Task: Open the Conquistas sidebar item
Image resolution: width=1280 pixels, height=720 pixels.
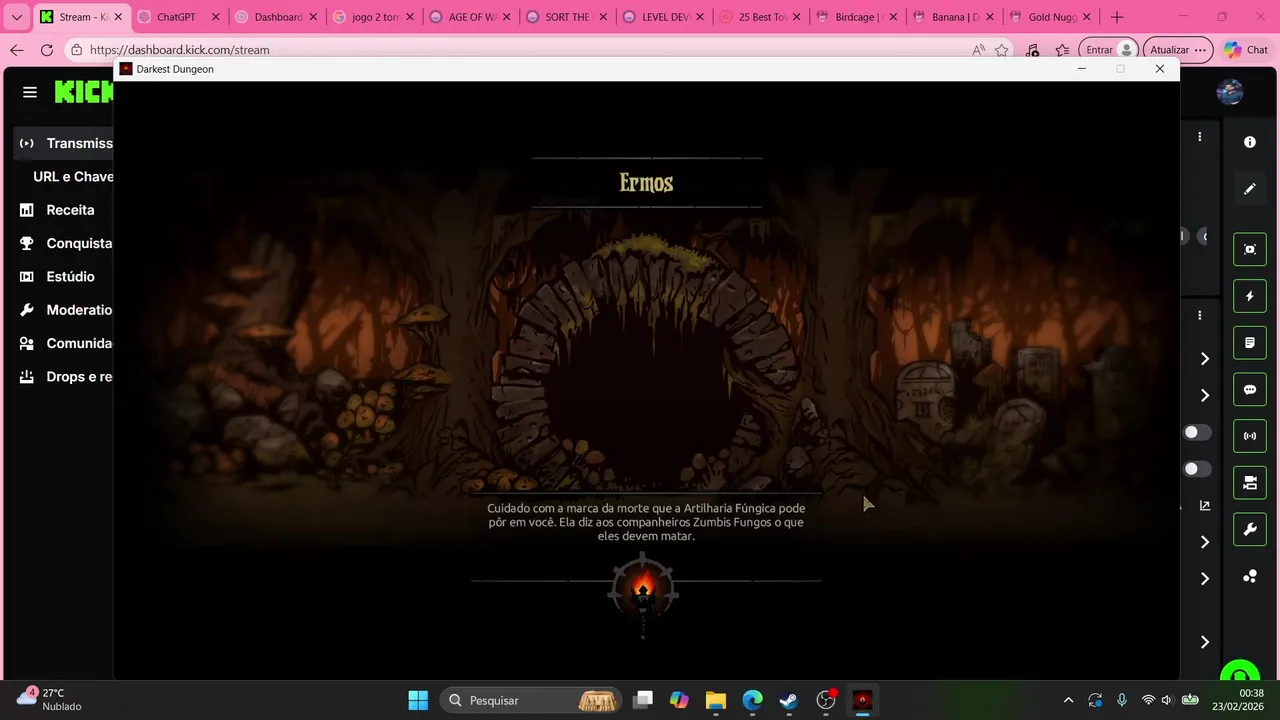Action: point(64,243)
